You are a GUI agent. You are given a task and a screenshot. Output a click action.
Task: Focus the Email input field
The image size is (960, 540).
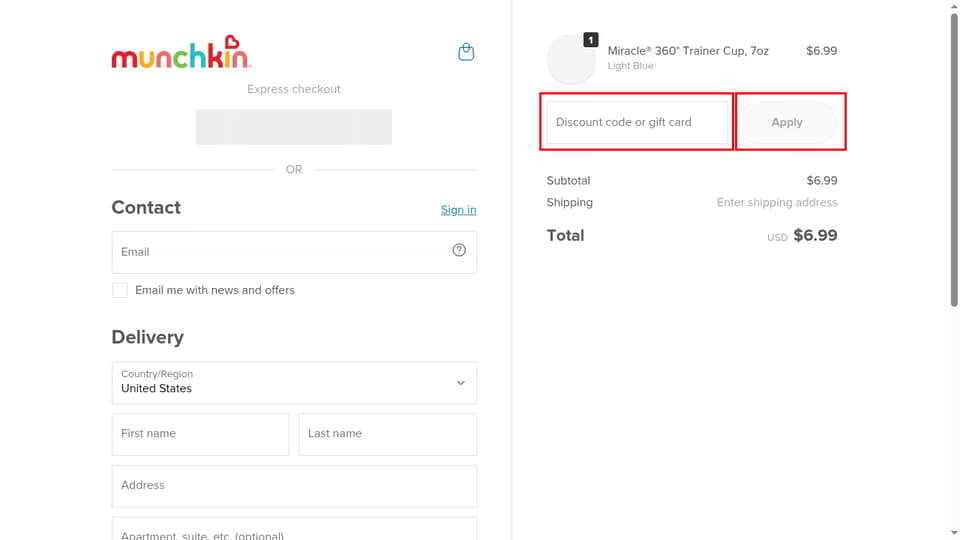click(x=294, y=252)
